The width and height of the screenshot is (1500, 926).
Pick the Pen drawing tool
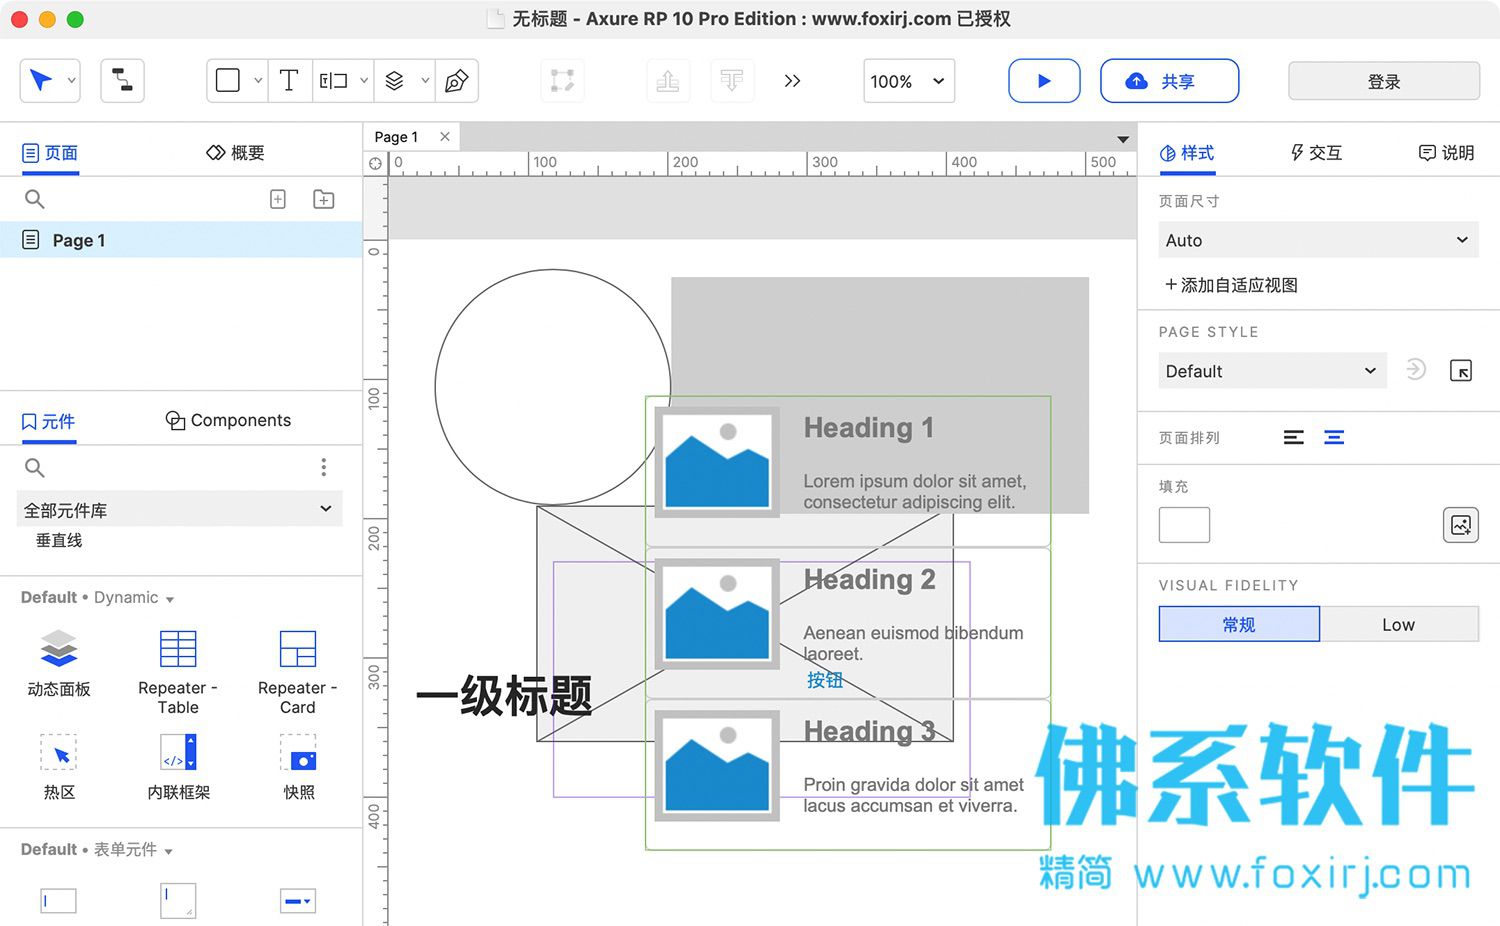[457, 81]
